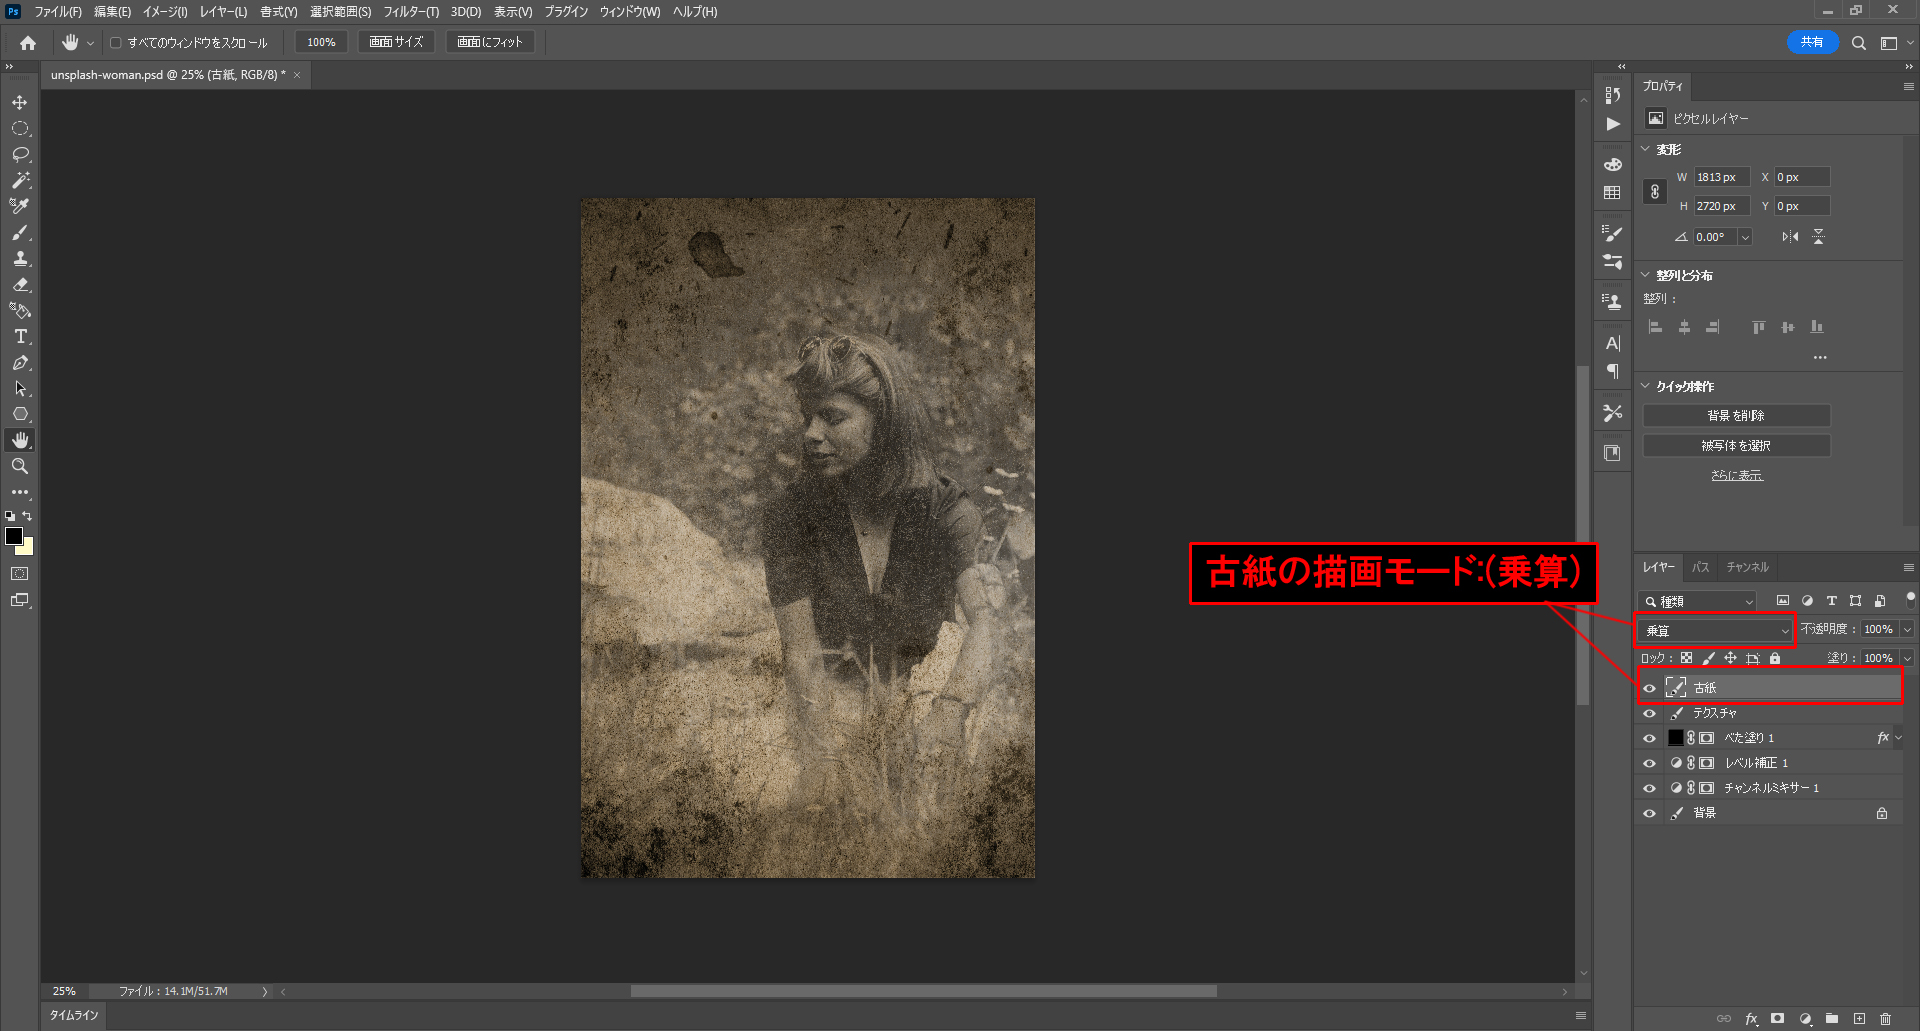Select the Move tool

[20, 103]
